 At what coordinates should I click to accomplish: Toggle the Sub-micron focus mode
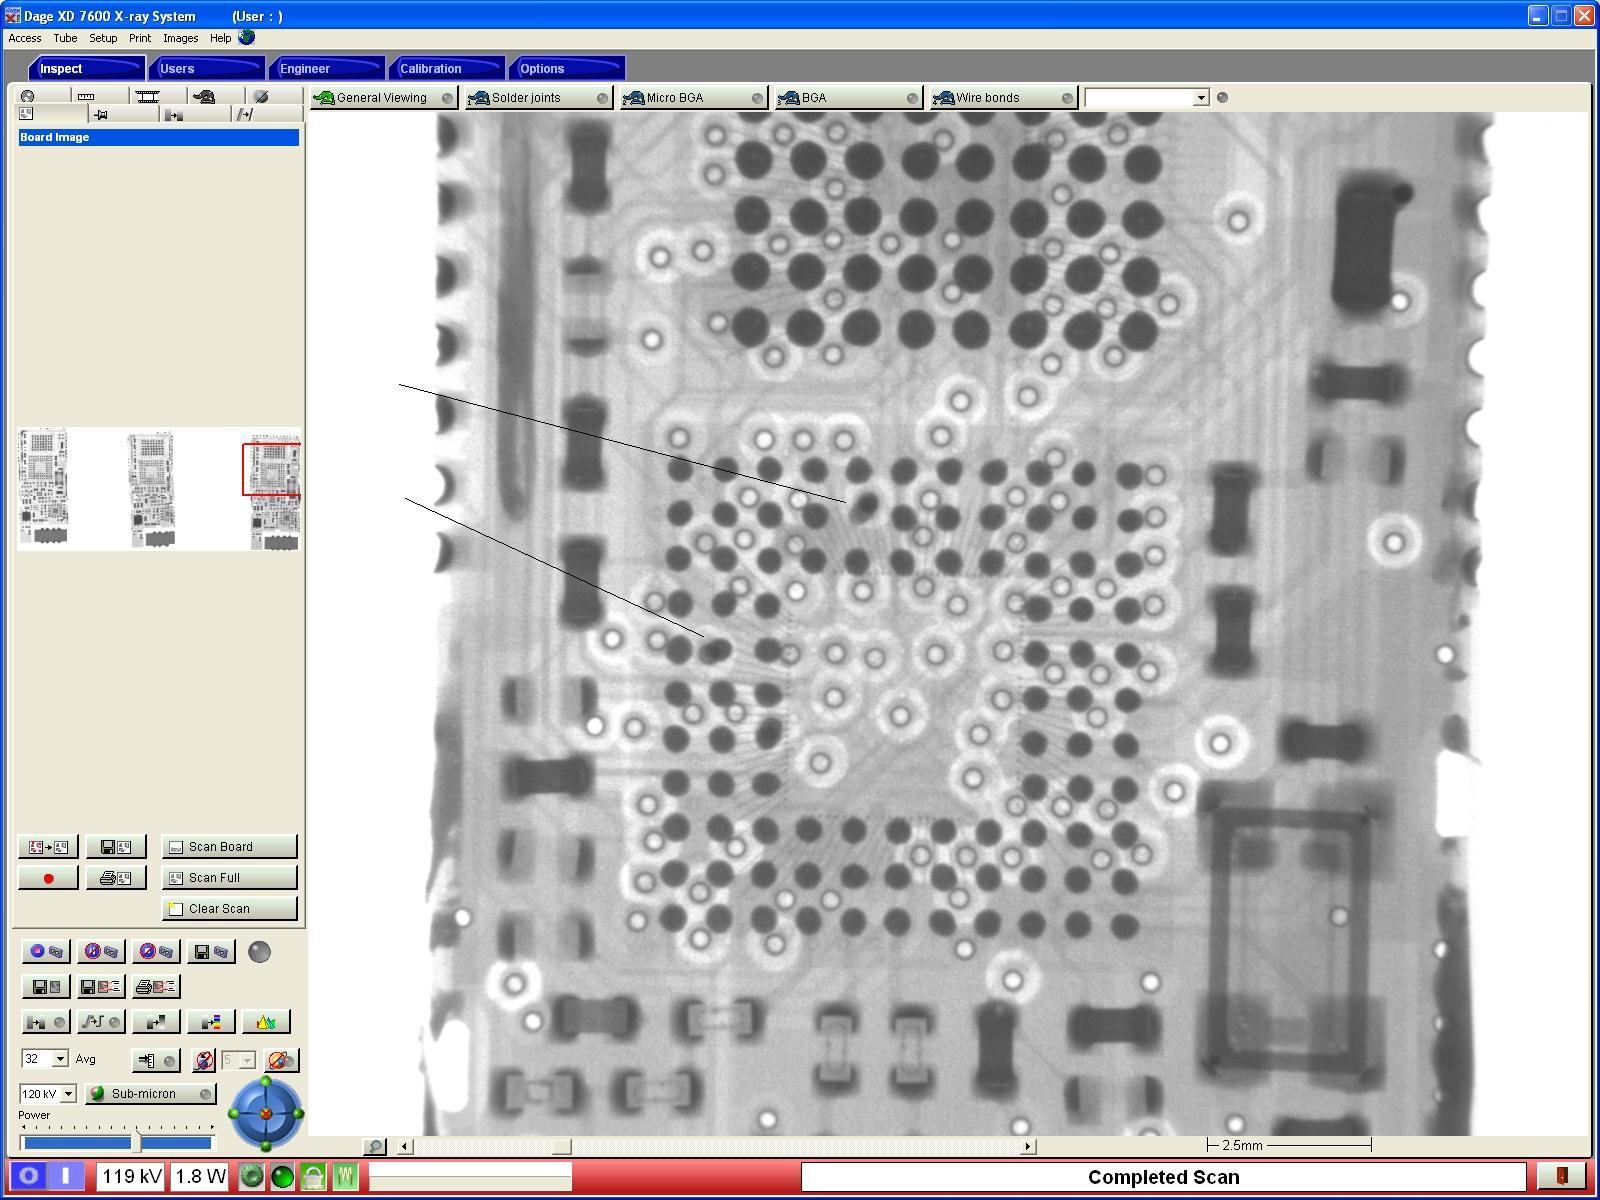(x=151, y=1094)
